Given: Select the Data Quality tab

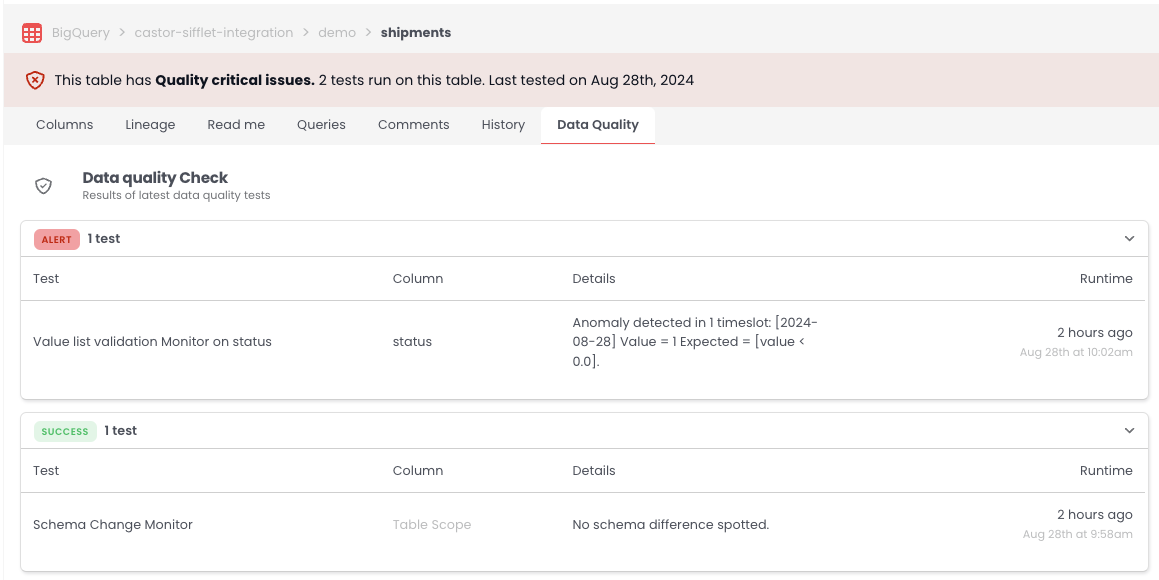Looking at the screenshot, I should tap(597, 125).
